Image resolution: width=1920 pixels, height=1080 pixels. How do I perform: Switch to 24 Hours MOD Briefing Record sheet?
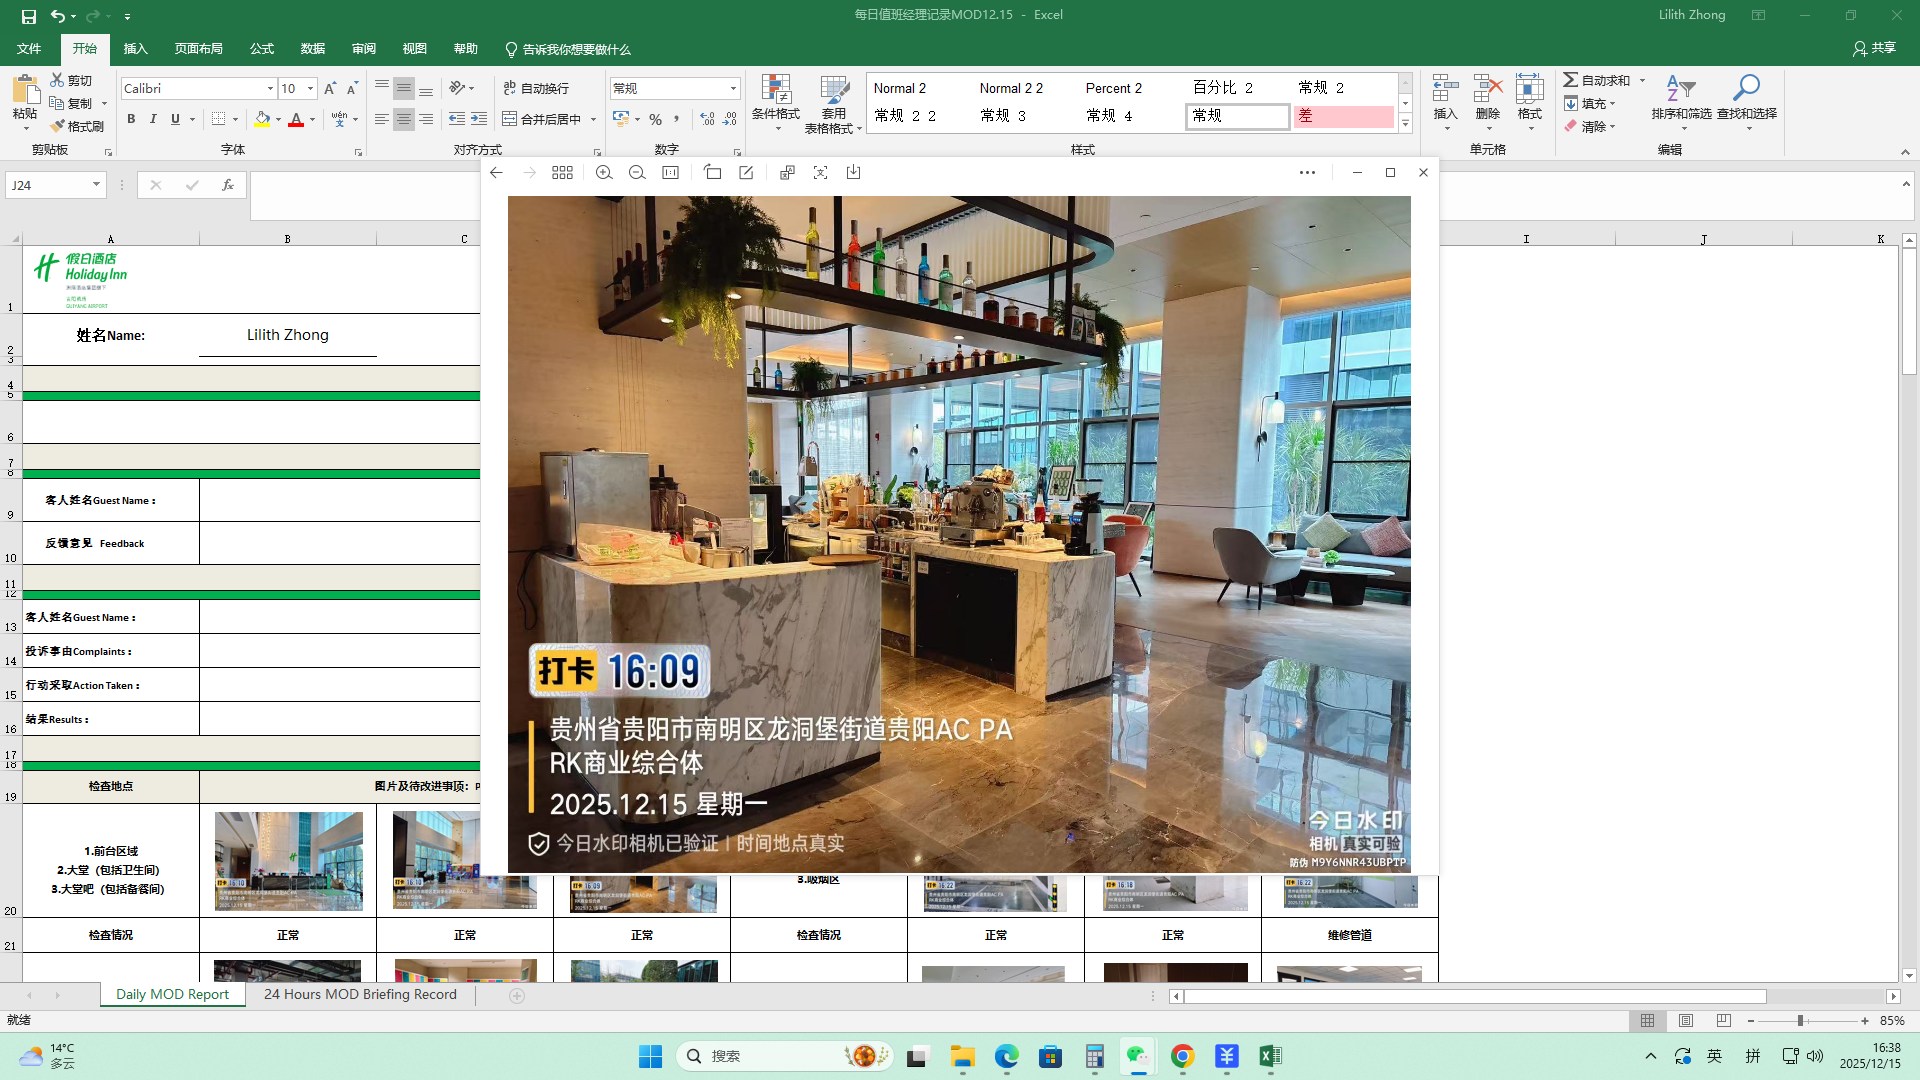[x=360, y=994]
